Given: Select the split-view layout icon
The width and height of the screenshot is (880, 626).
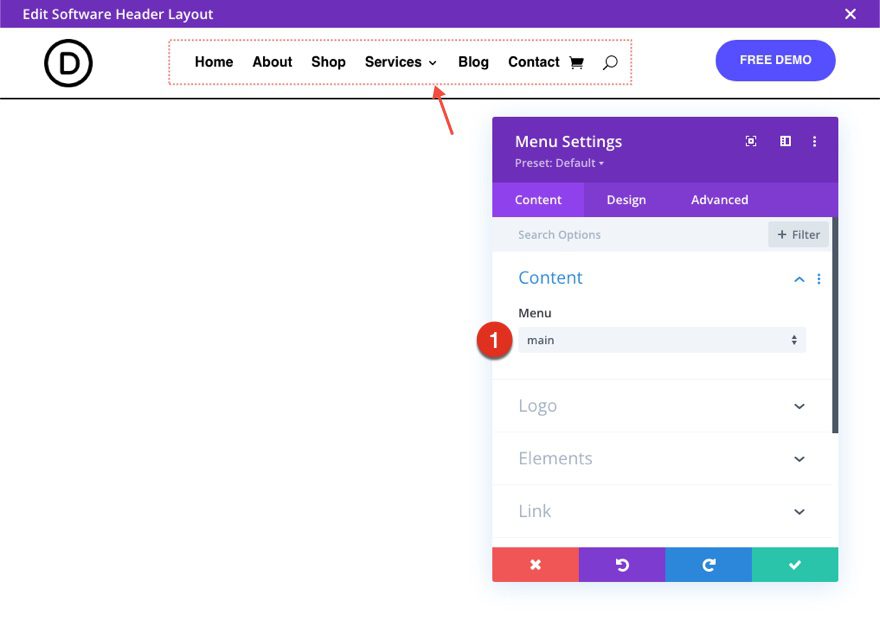Looking at the screenshot, I should tap(785, 141).
